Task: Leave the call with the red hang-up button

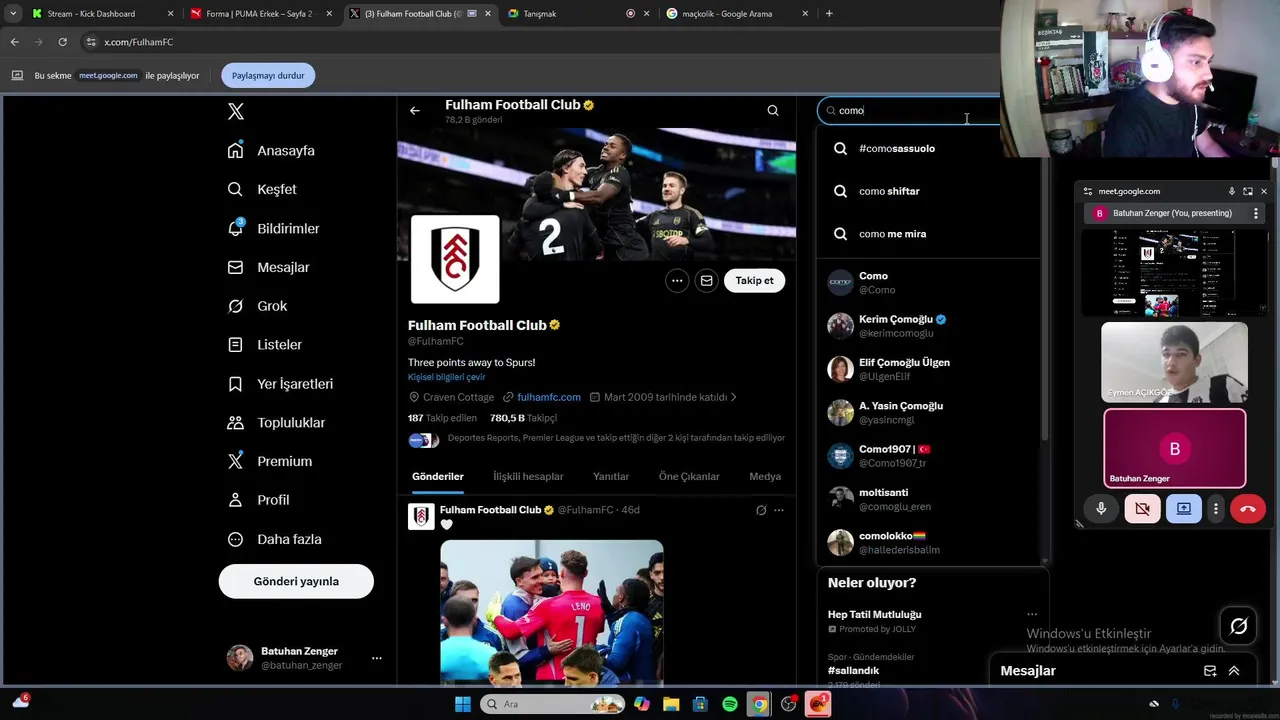Action: [1247, 508]
